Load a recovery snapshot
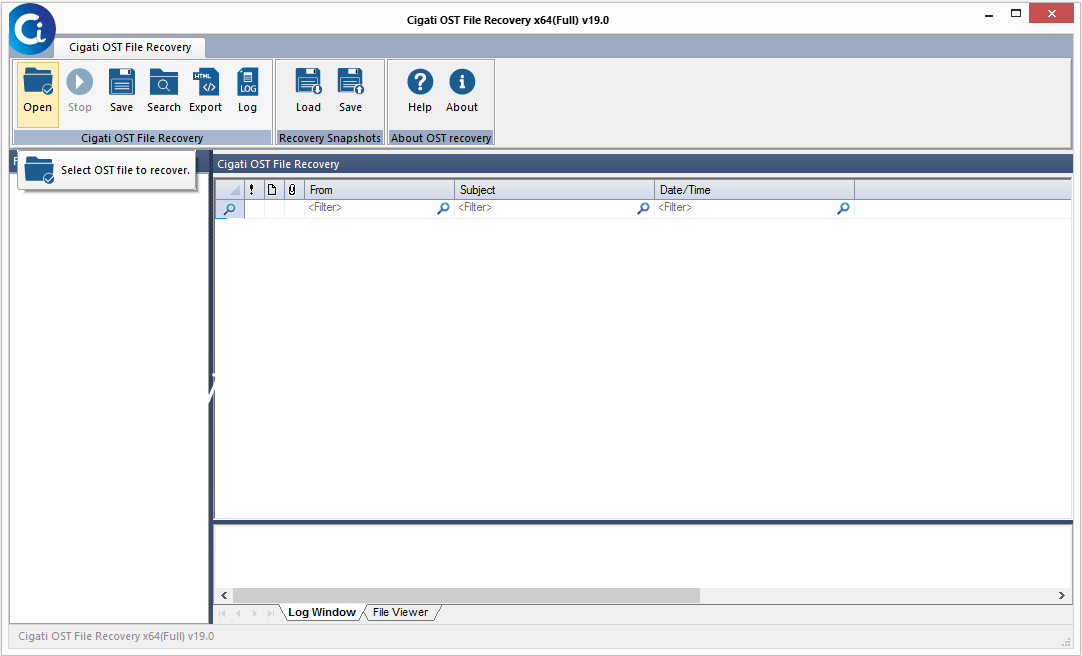Screen dimensions: 1082x656 click(308, 91)
